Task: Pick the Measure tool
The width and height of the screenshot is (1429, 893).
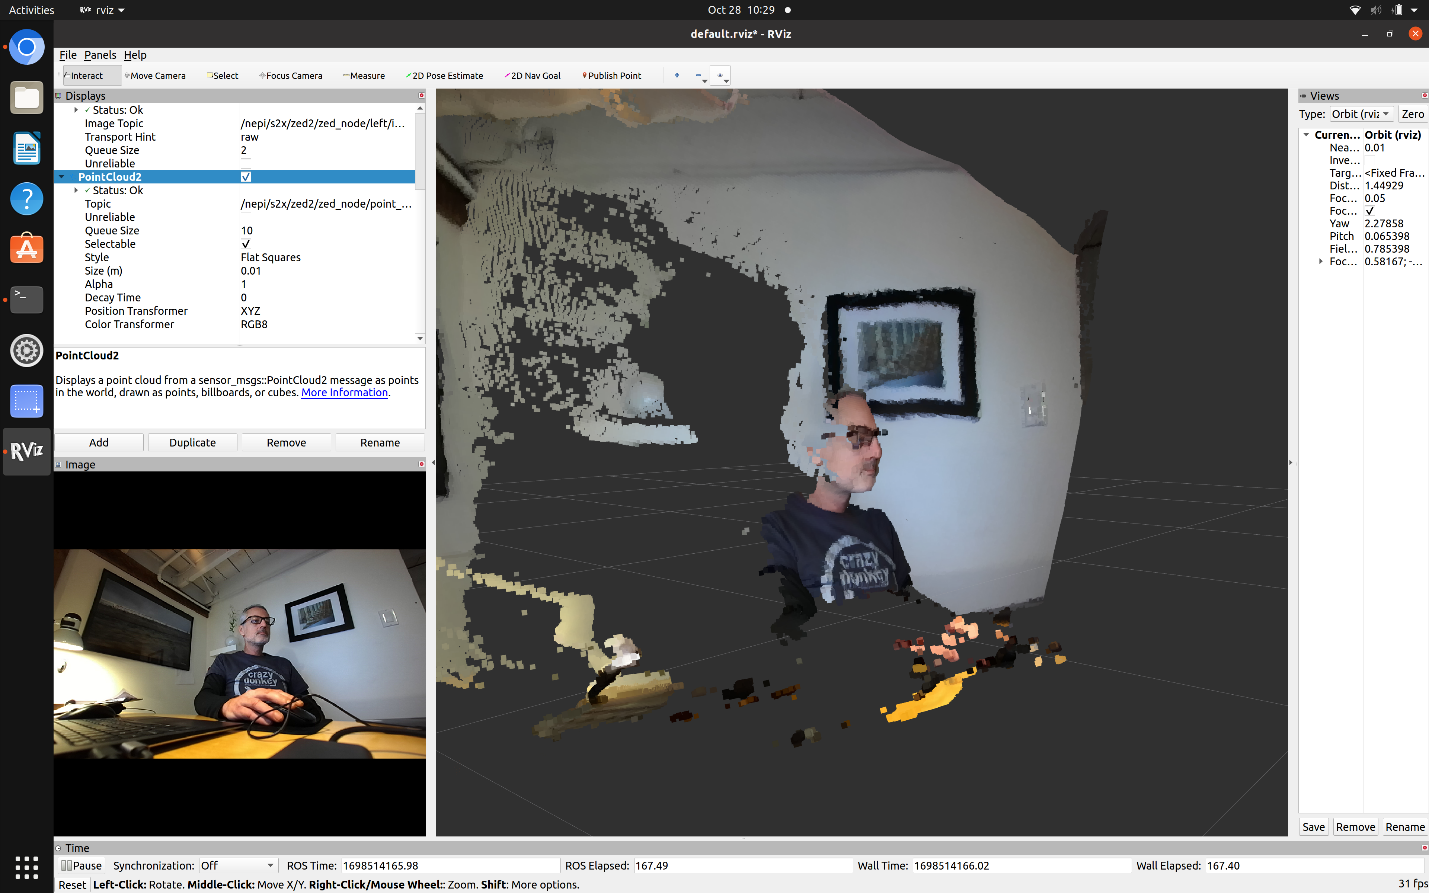Action: (x=363, y=75)
